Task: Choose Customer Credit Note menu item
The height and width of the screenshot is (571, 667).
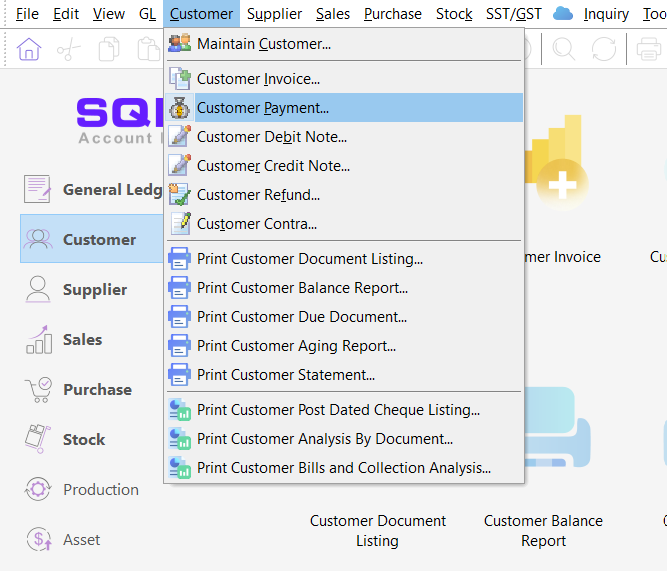Action: point(273,166)
